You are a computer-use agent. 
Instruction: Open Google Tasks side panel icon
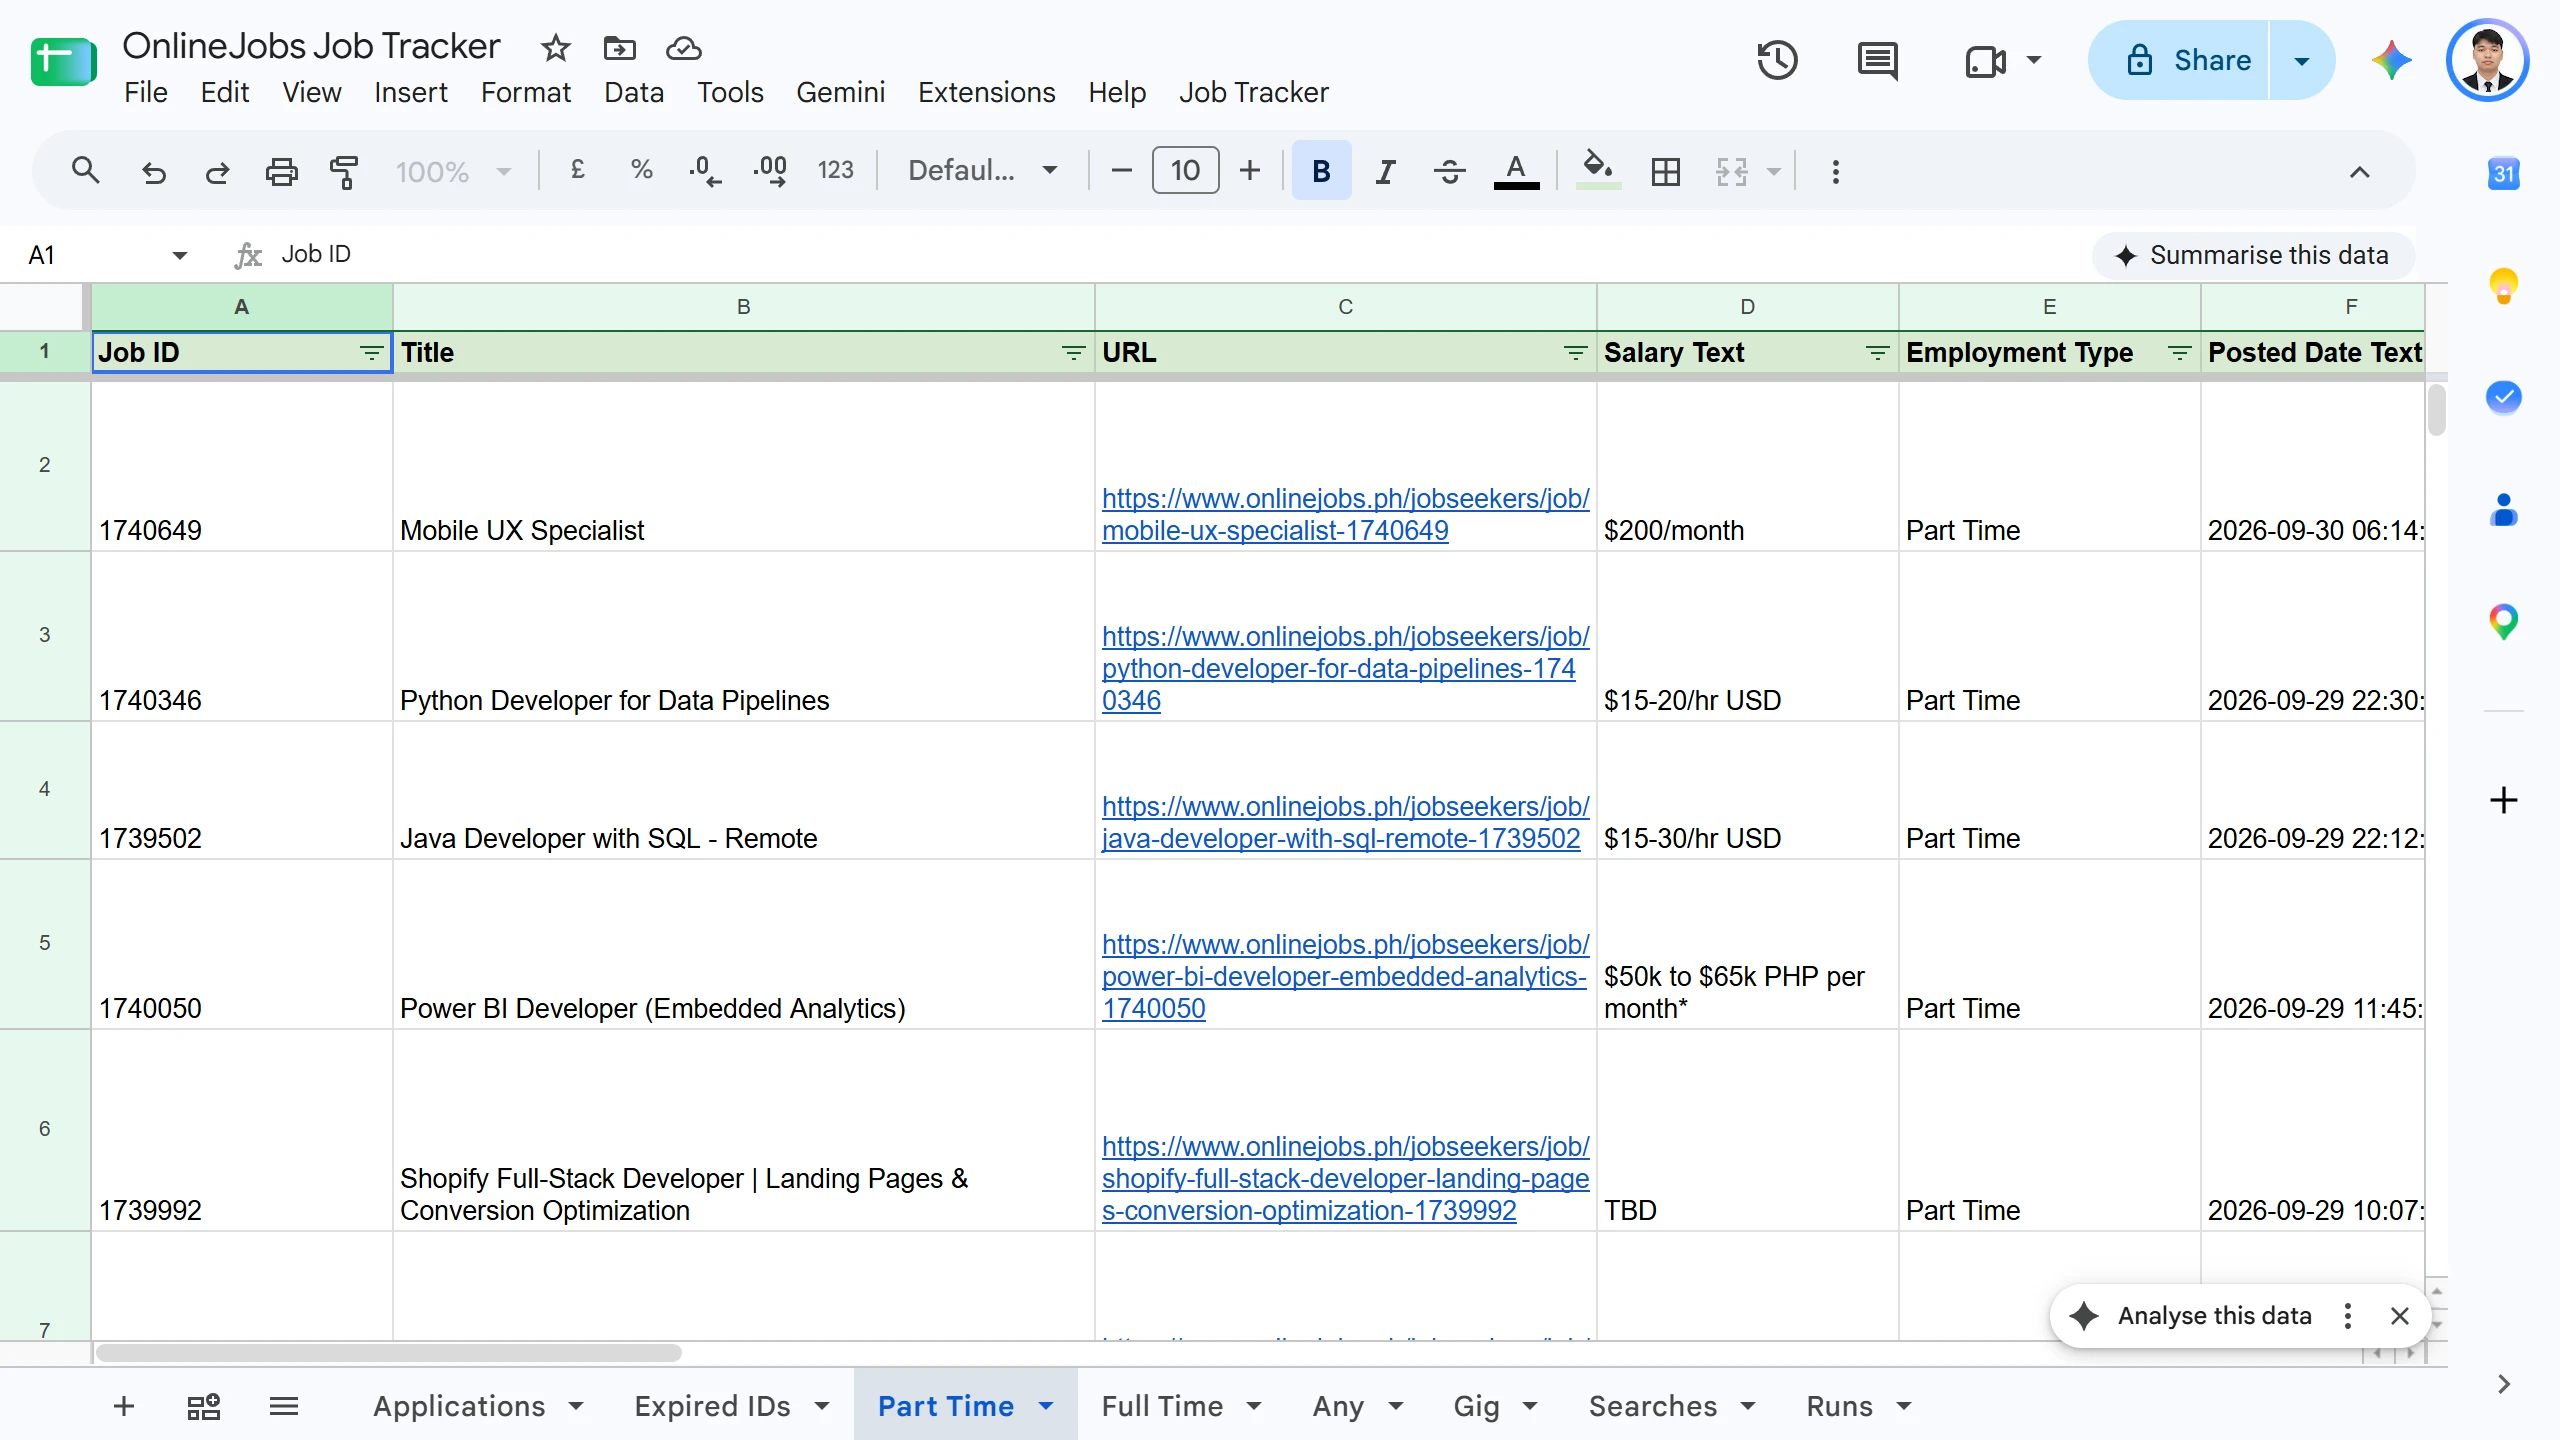2503,397
